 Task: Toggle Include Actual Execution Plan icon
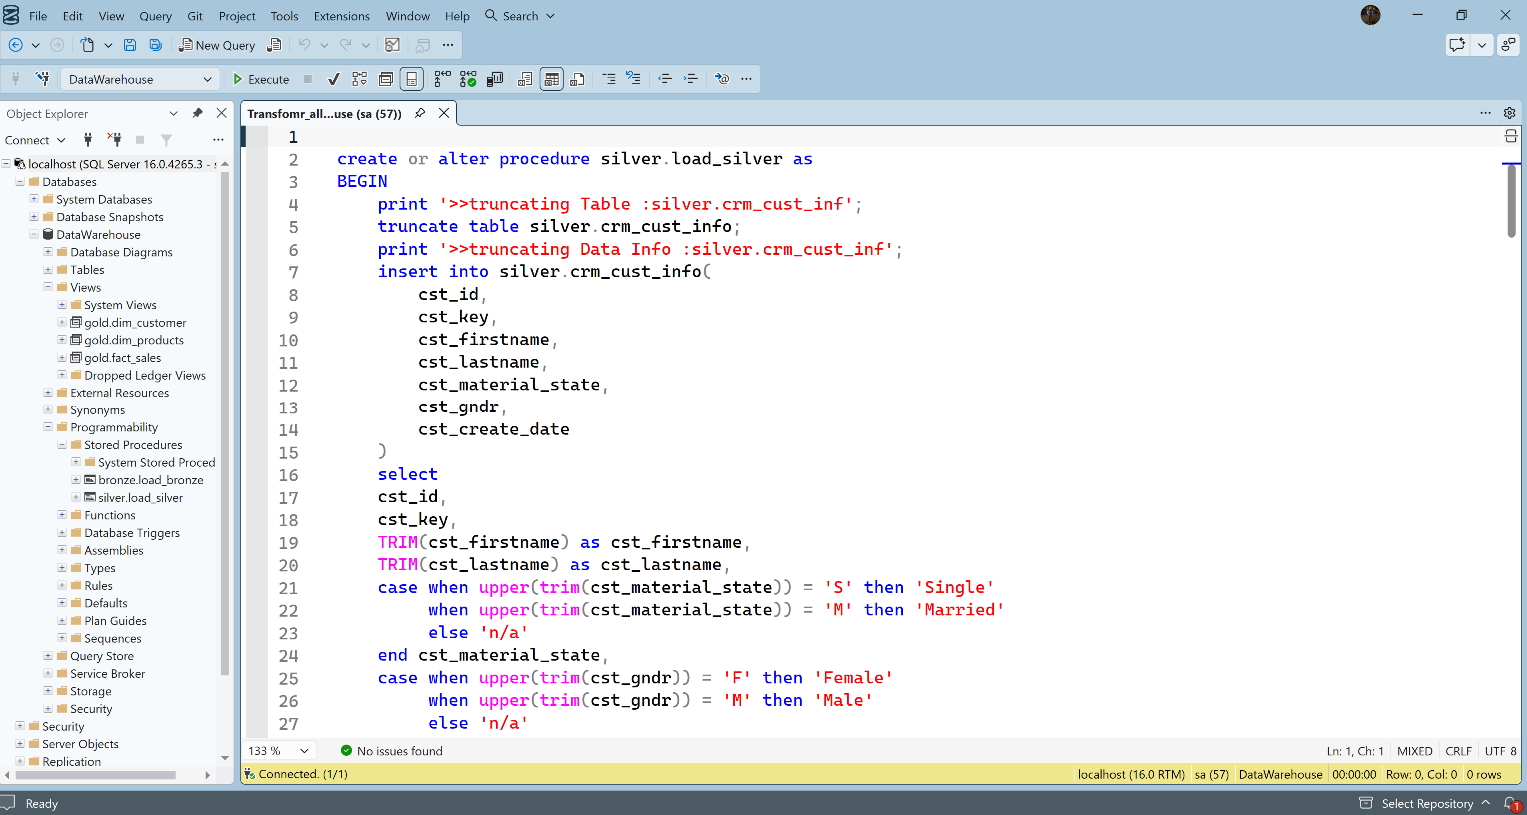point(442,79)
